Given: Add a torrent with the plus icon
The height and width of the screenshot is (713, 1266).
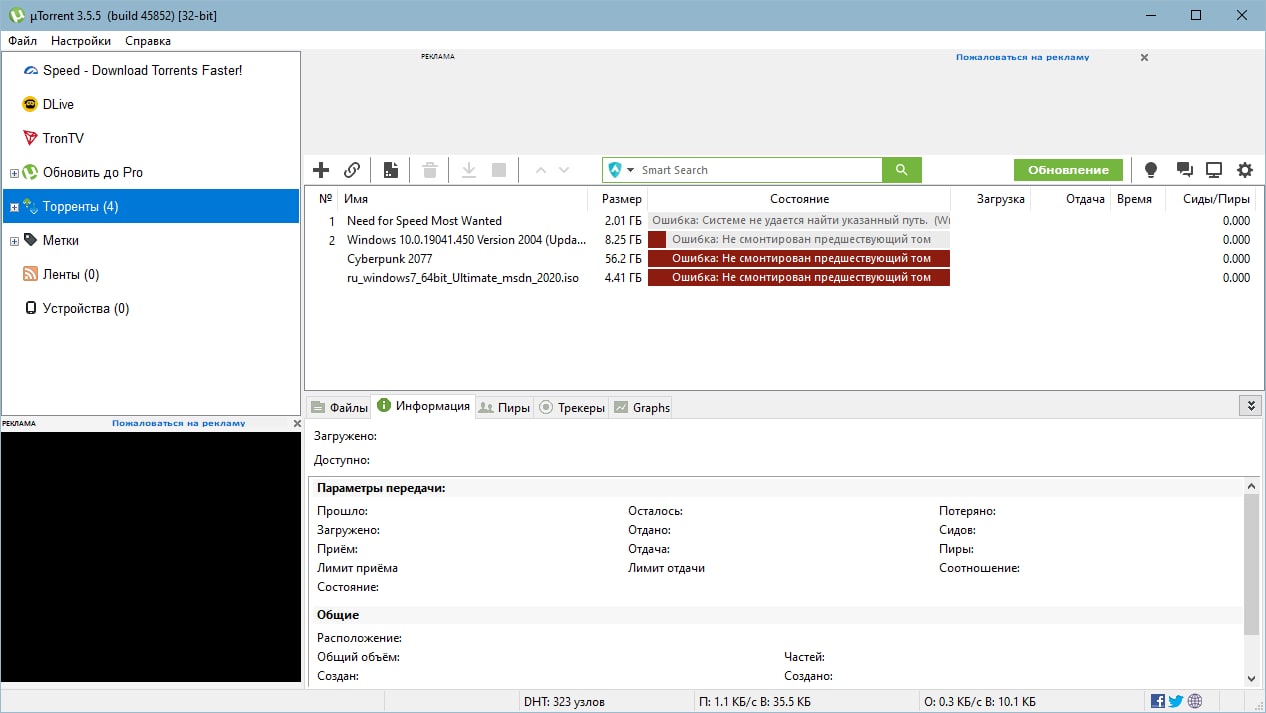Looking at the screenshot, I should (321, 170).
